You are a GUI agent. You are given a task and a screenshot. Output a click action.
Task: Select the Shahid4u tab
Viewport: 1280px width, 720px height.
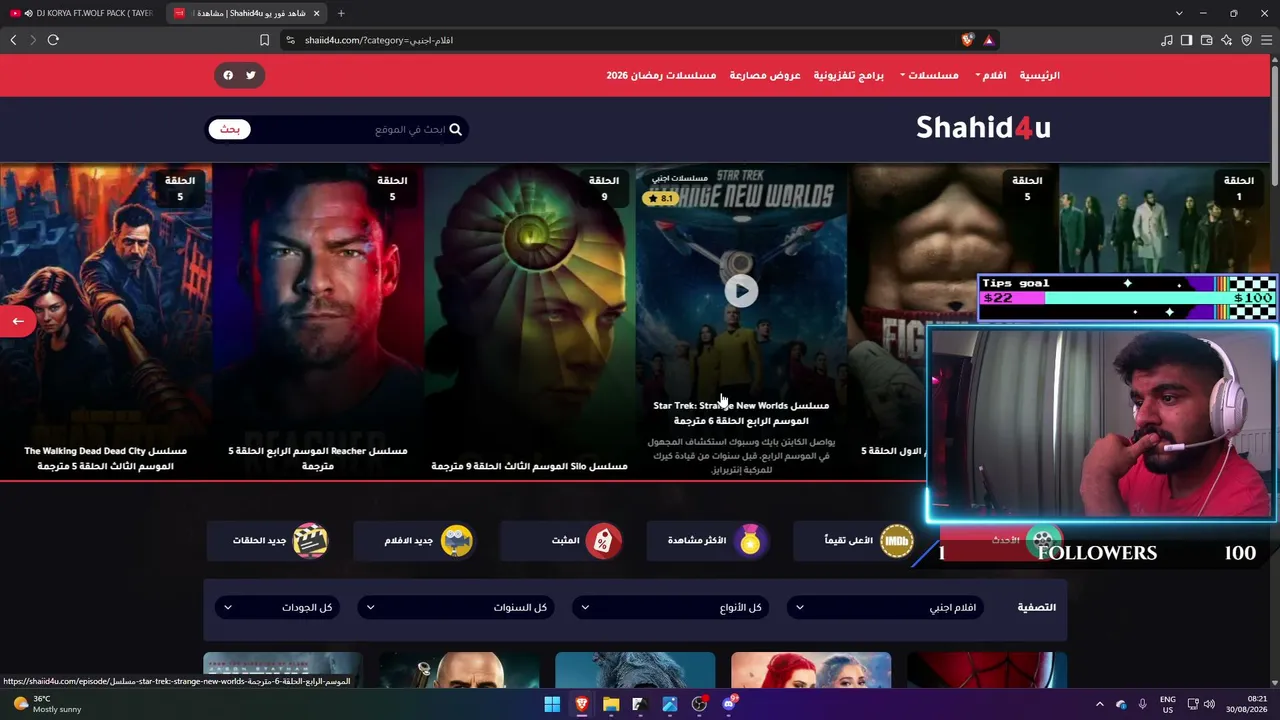(246, 13)
